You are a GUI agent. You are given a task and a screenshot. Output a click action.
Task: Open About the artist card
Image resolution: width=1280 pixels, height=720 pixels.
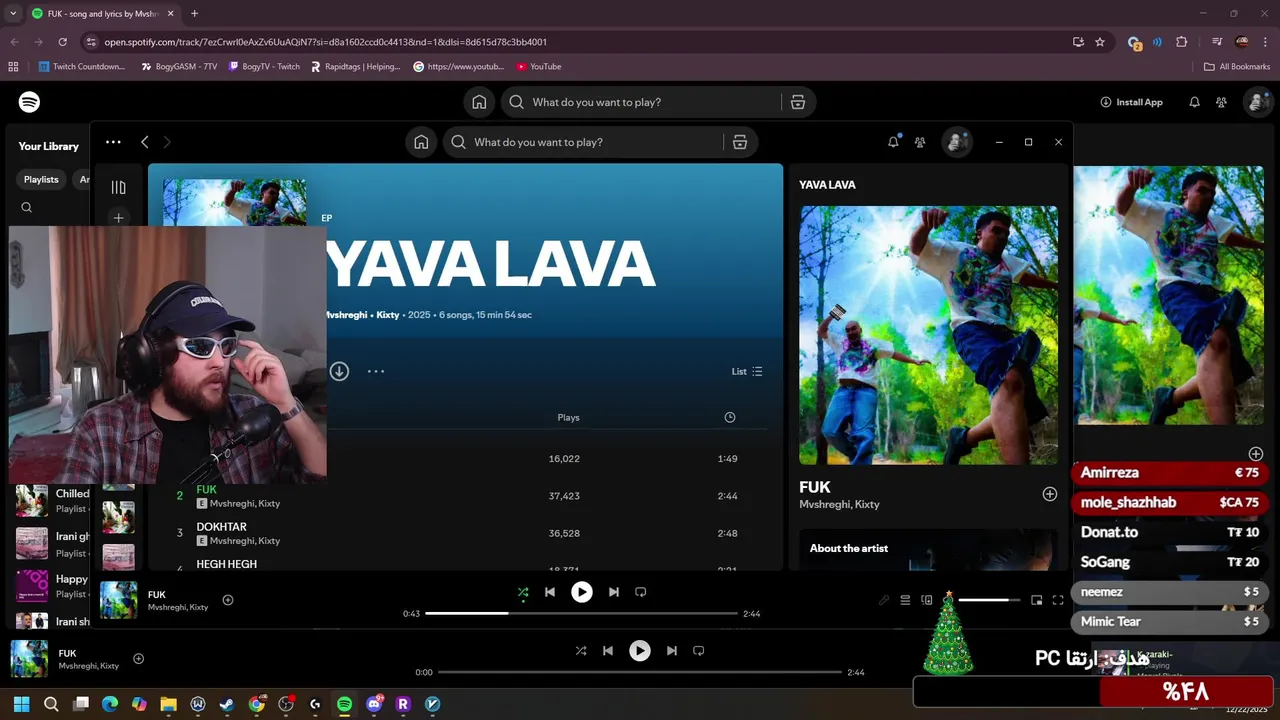928,549
